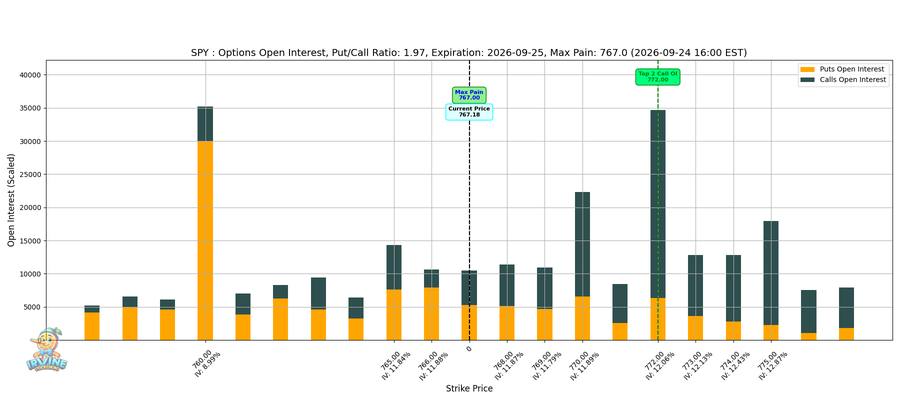Click the dark calls segment of the 765 bar
This screenshot has height=400, width=900.
coord(394,267)
